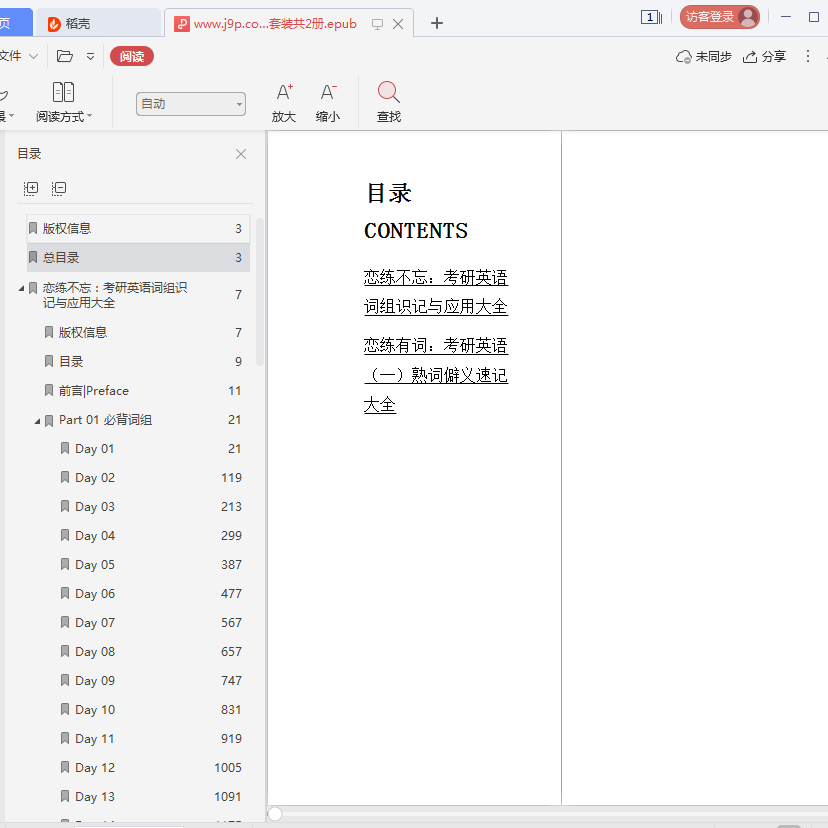The width and height of the screenshot is (828, 828).
Task: Click the 访客登录 login button
Action: click(x=719, y=17)
